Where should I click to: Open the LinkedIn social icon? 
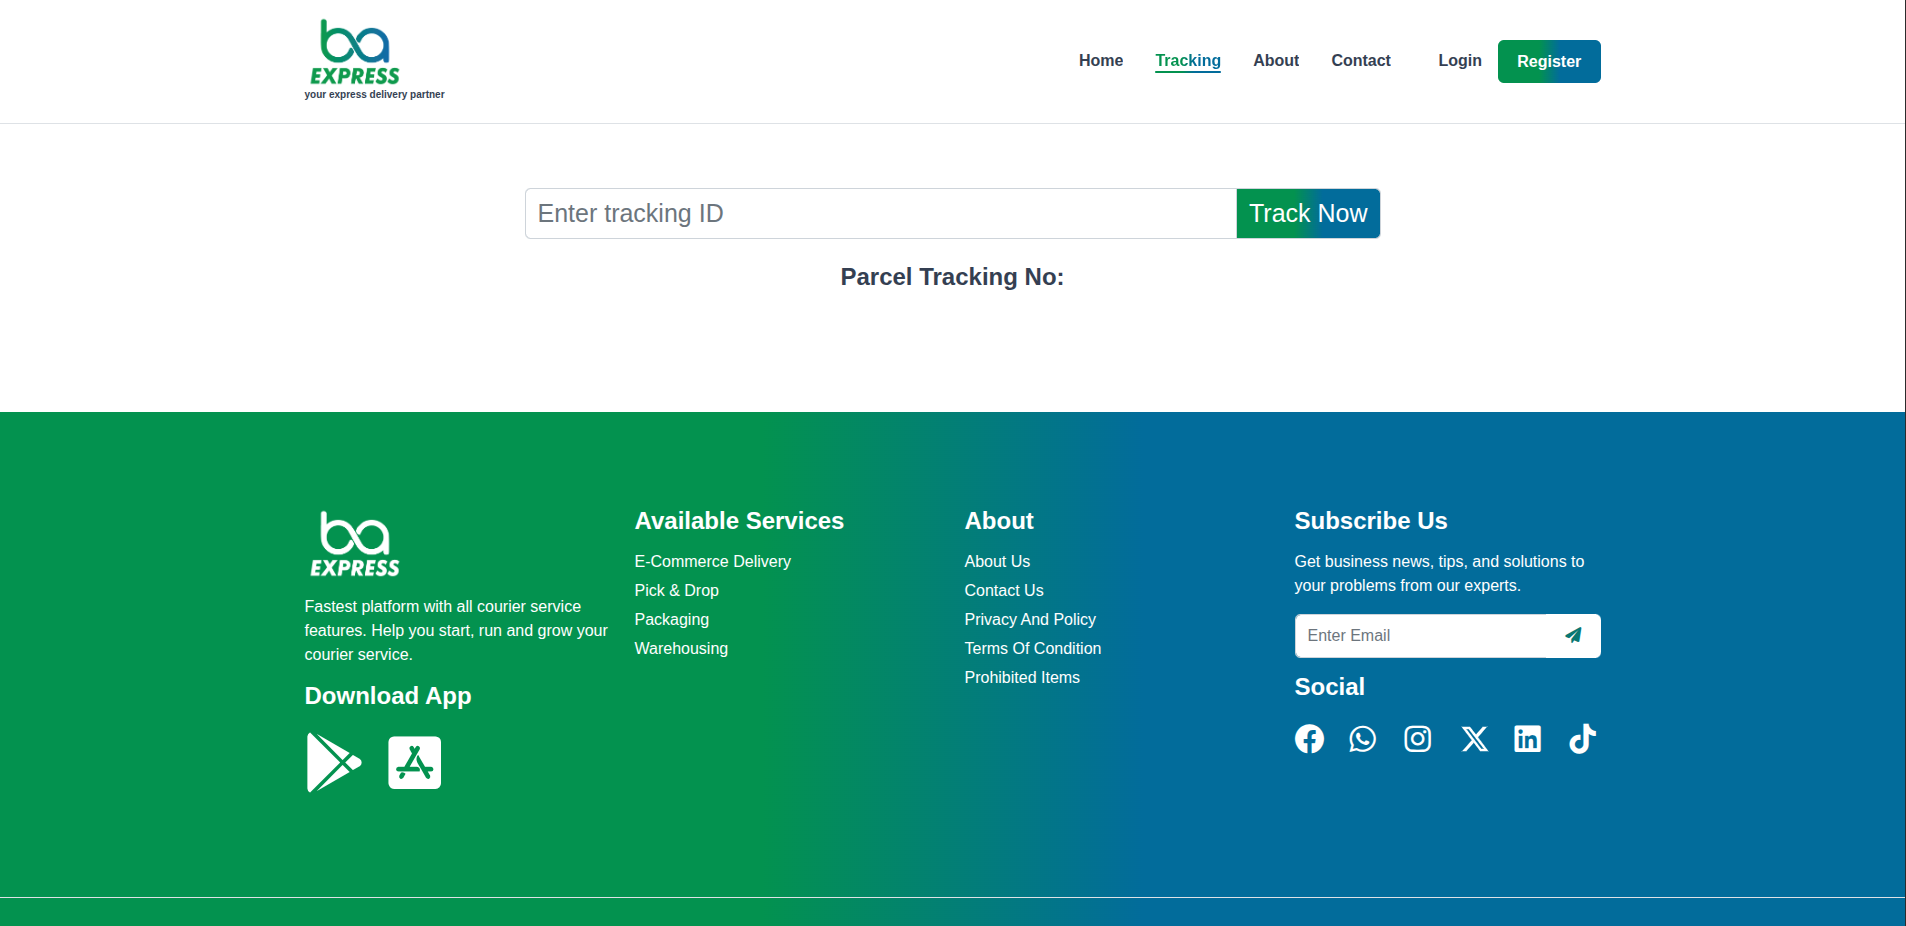pyautogui.click(x=1527, y=739)
